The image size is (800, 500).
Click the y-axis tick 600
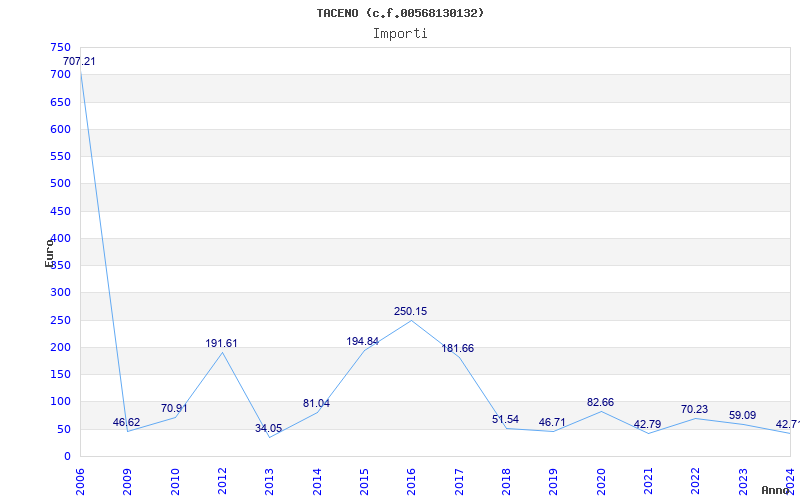click(x=60, y=129)
